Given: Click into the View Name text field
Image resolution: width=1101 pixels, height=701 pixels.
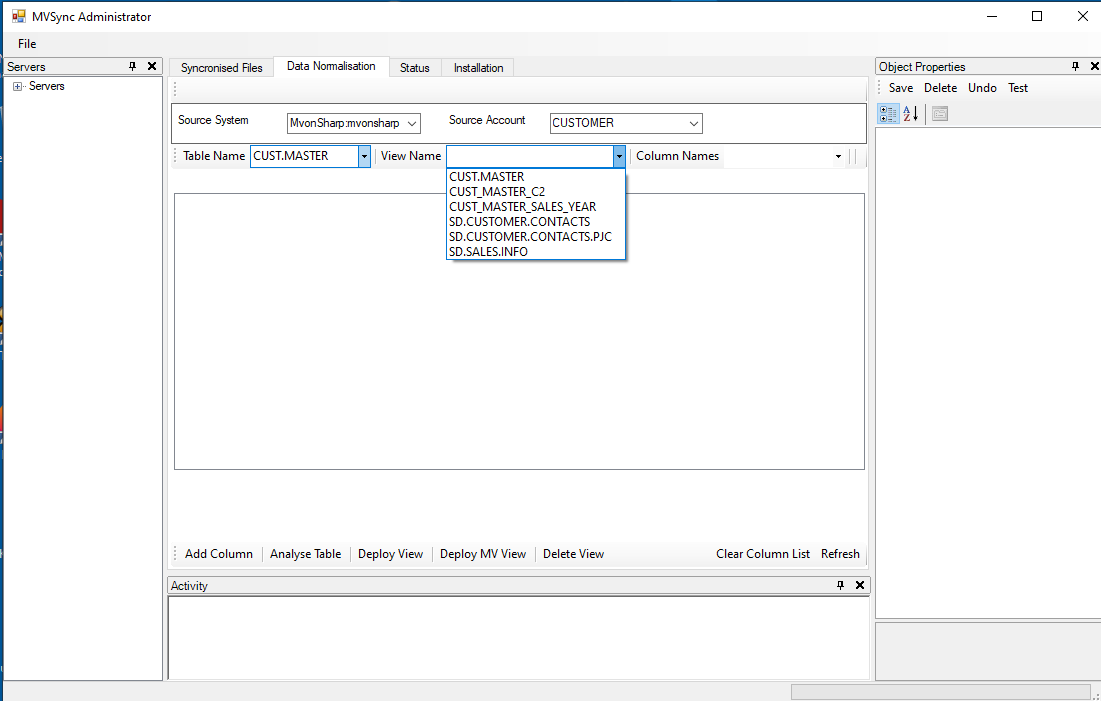Looking at the screenshot, I should pos(530,156).
